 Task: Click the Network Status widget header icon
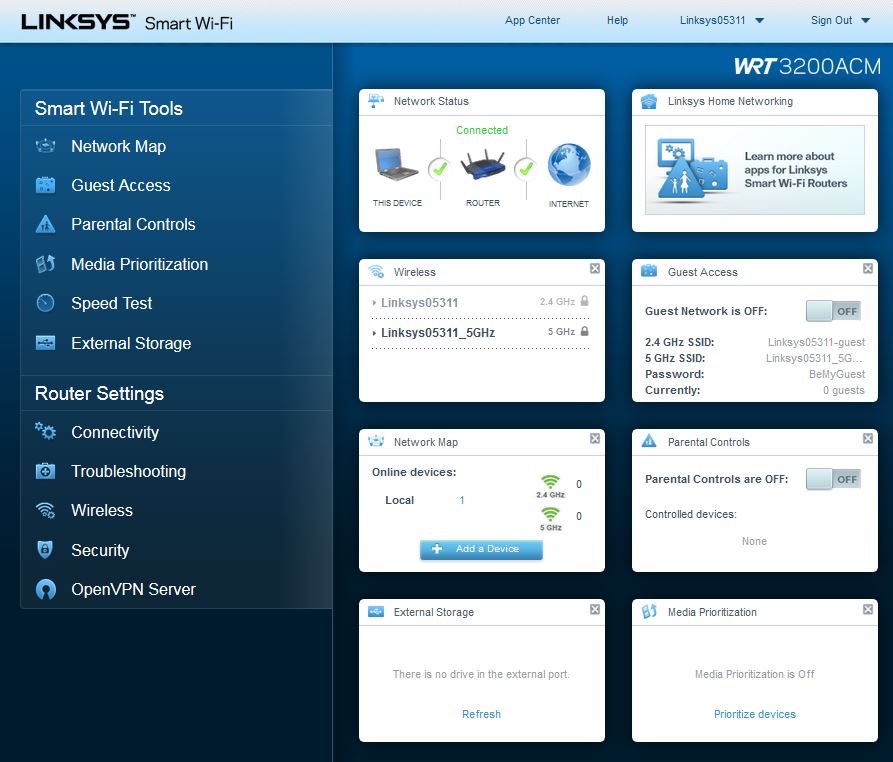click(376, 101)
